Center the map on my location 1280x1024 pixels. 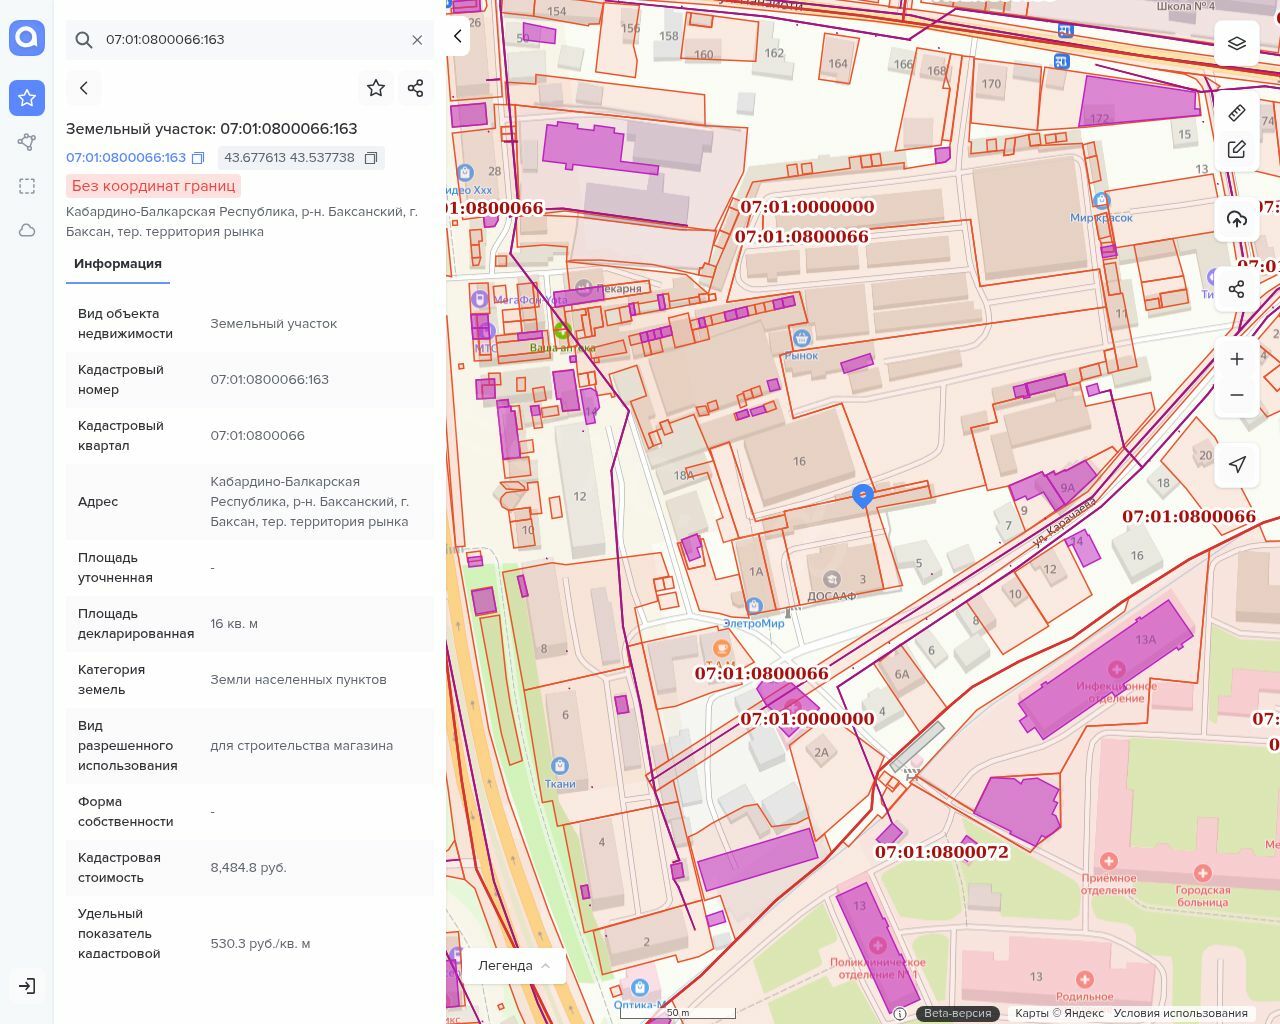[x=1237, y=464]
